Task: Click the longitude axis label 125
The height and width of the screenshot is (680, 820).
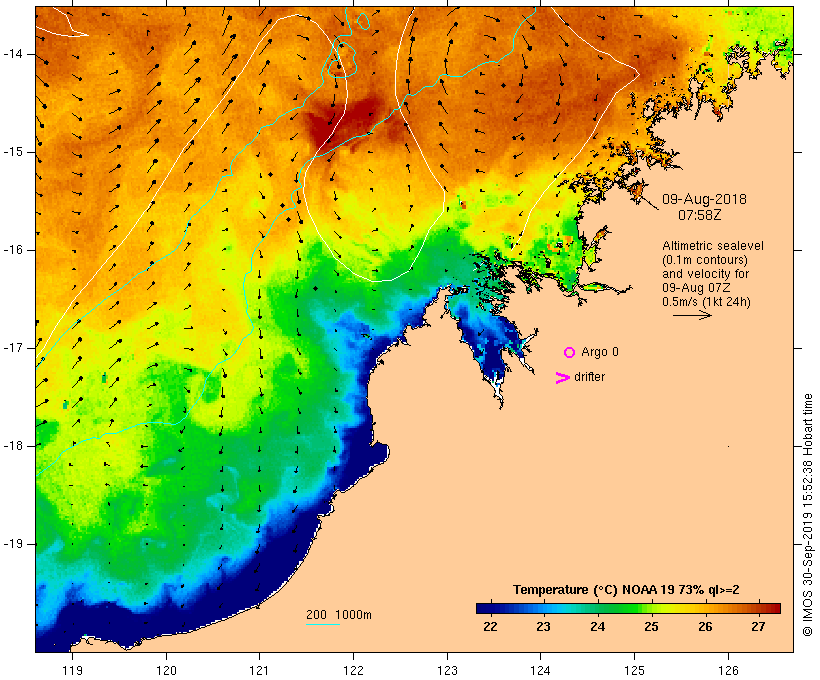Action: point(635,670)
